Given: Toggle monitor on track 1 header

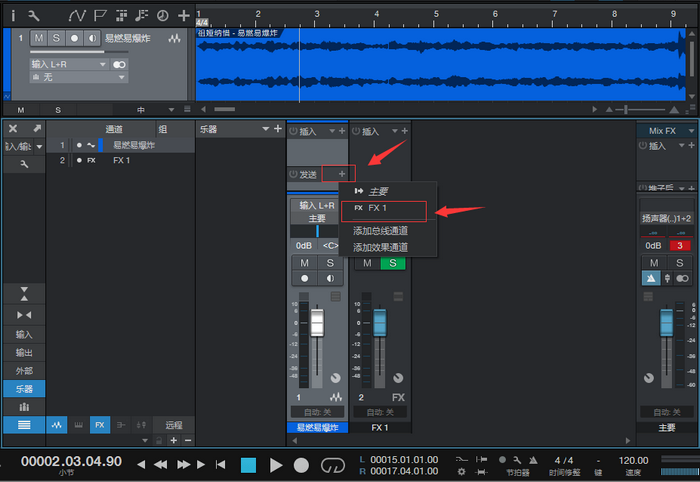Looking at the screenshot, I should tap(90, 38).
